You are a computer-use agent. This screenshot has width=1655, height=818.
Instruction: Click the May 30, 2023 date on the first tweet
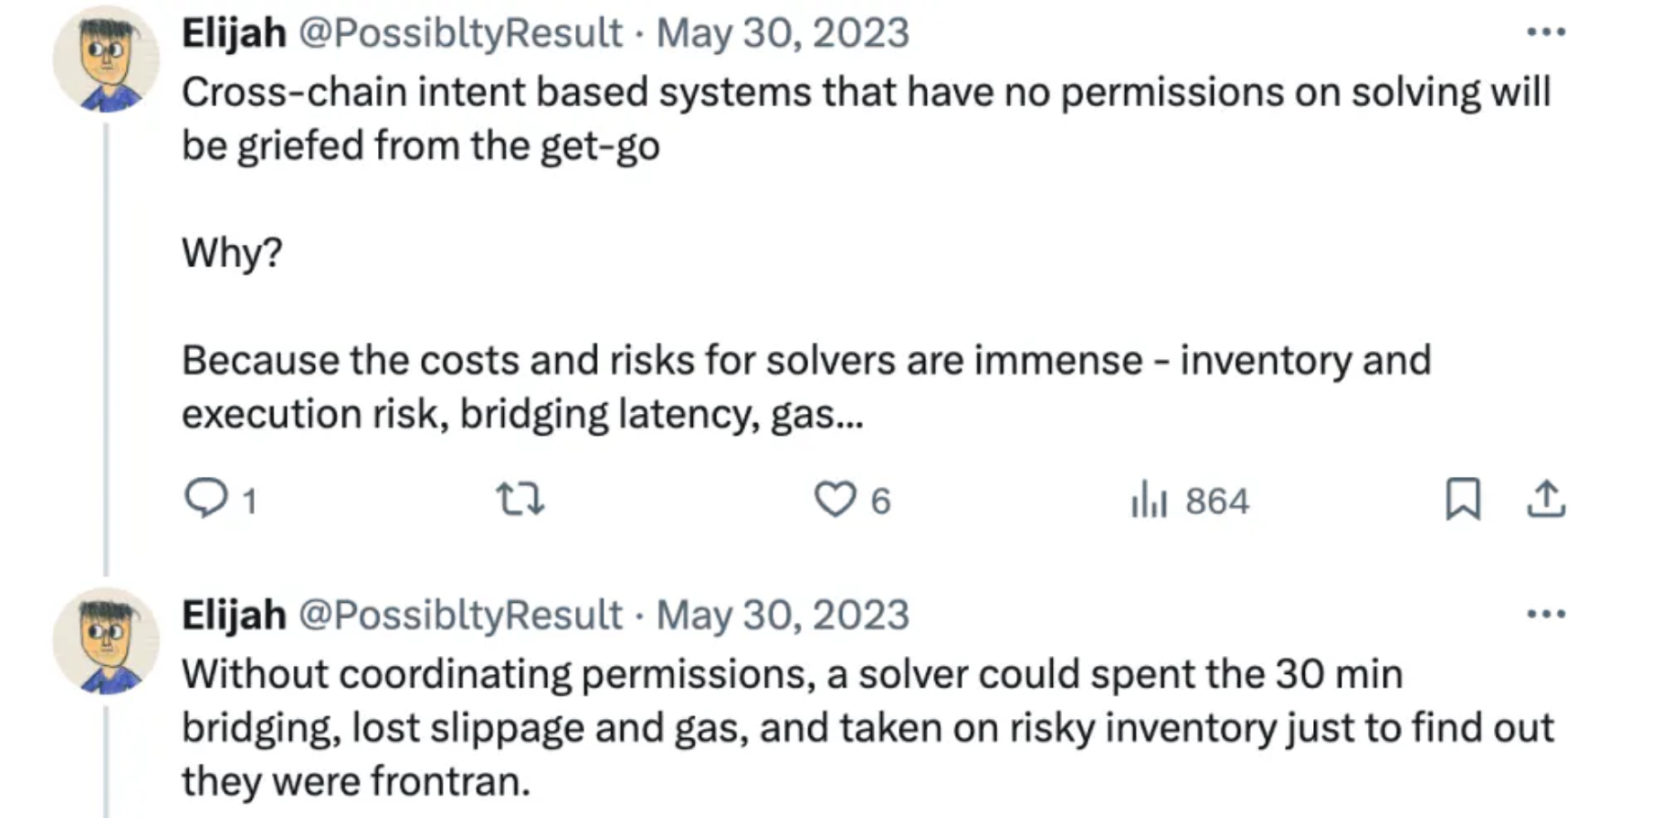pos(782,33)
